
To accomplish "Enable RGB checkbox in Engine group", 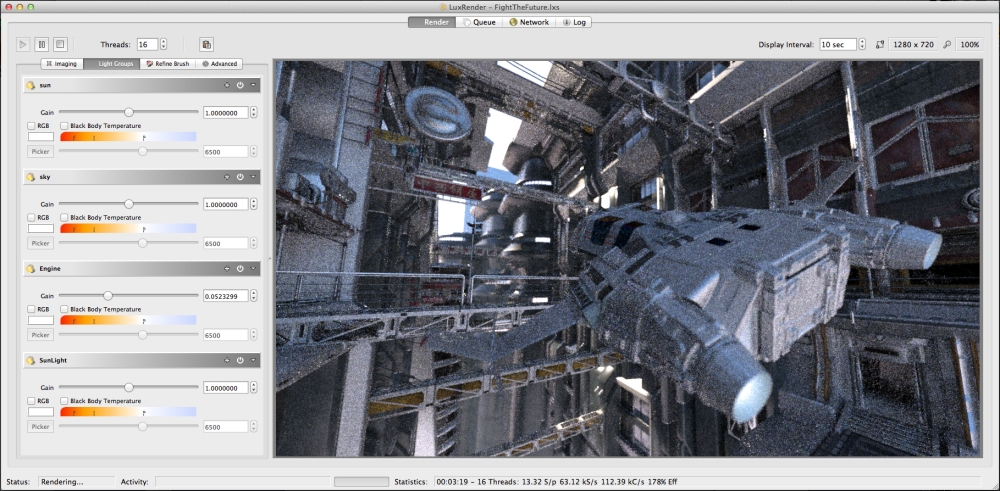I will click(x=31, y=309).
